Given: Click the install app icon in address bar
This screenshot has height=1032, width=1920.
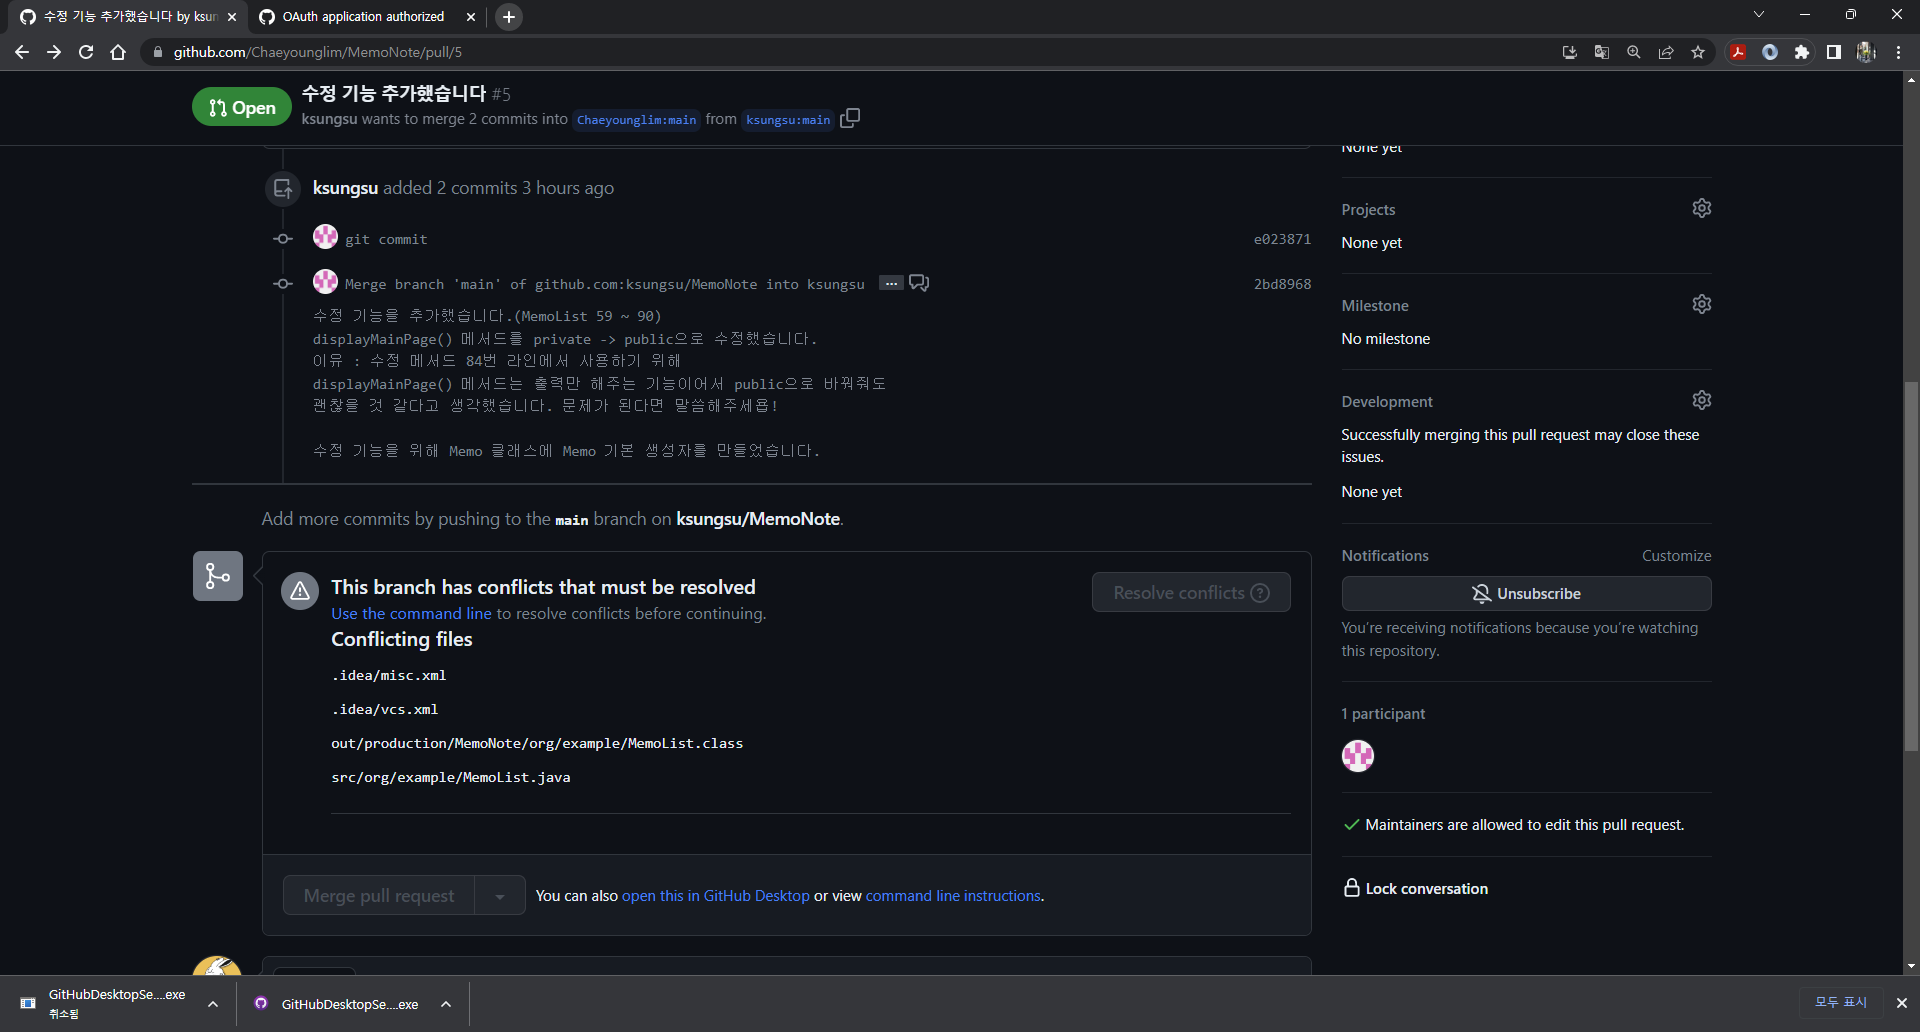Looking at the screenshot, I should click(1570, 52).
